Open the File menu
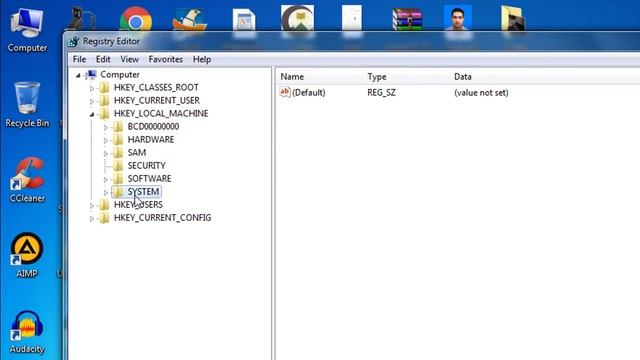Viewport: 640px width, 360px height. [x=79, y=59]
